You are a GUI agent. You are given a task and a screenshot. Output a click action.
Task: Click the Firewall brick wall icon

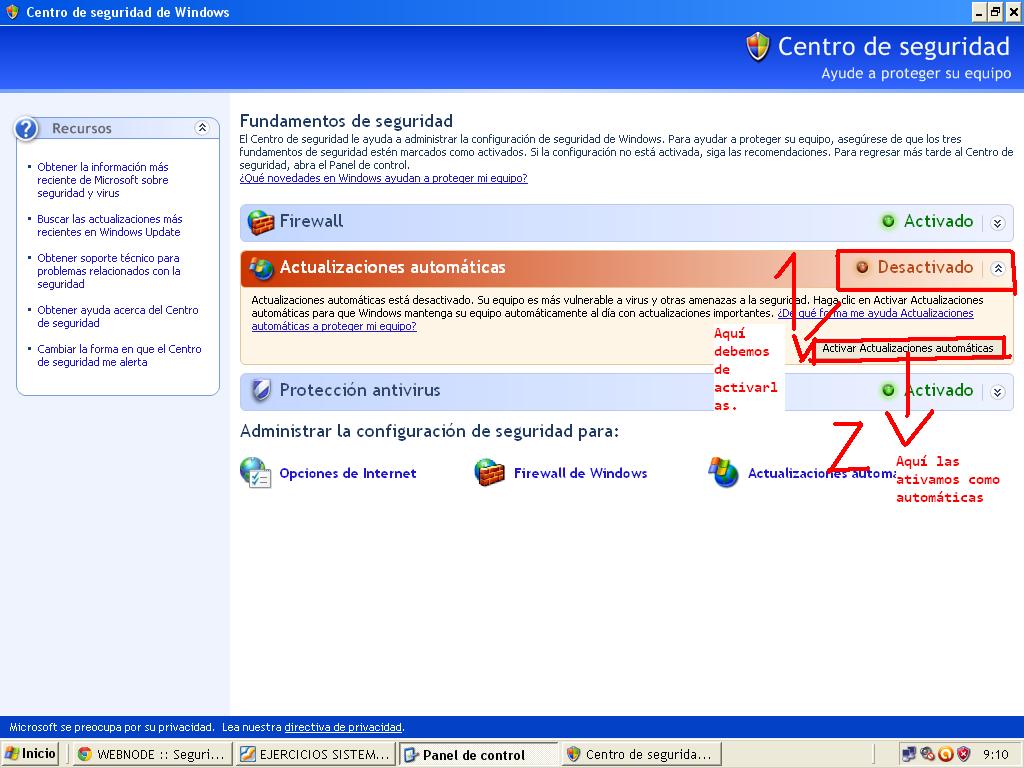[261, 222]
